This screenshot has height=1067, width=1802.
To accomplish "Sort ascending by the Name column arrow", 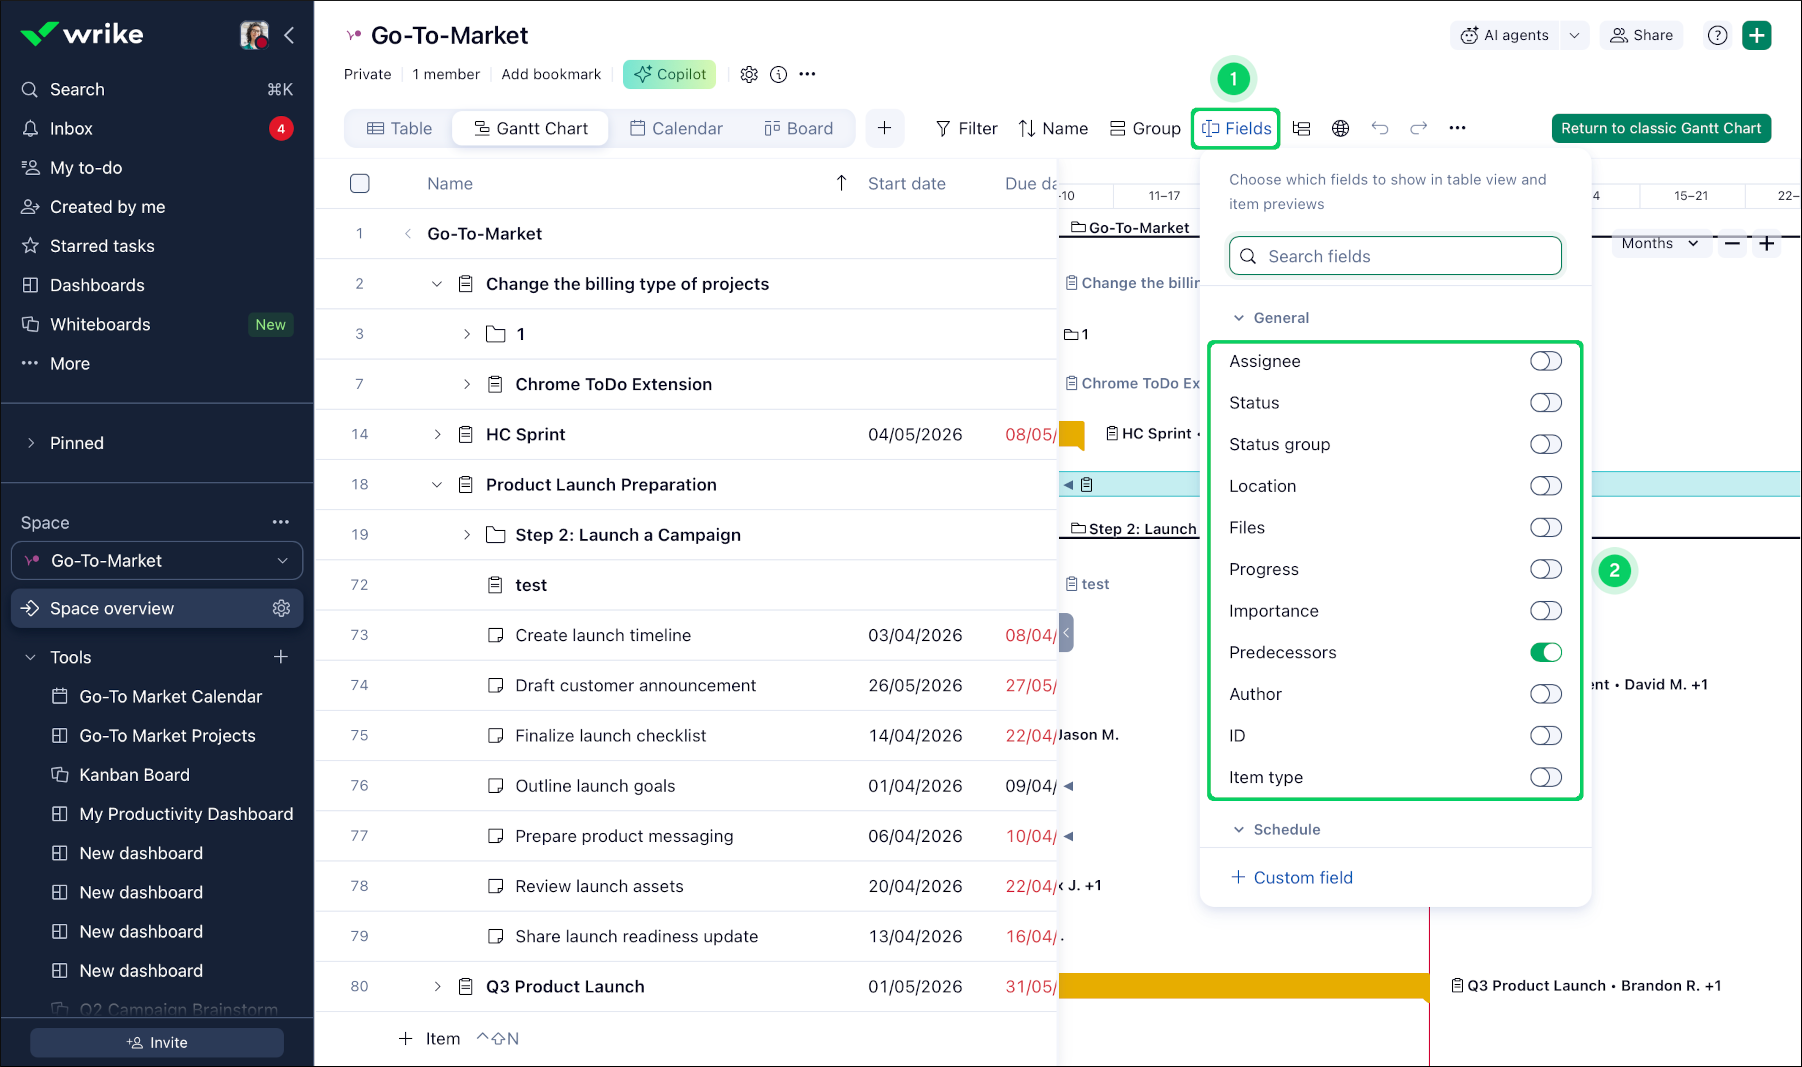I will [x=841, y=183].
